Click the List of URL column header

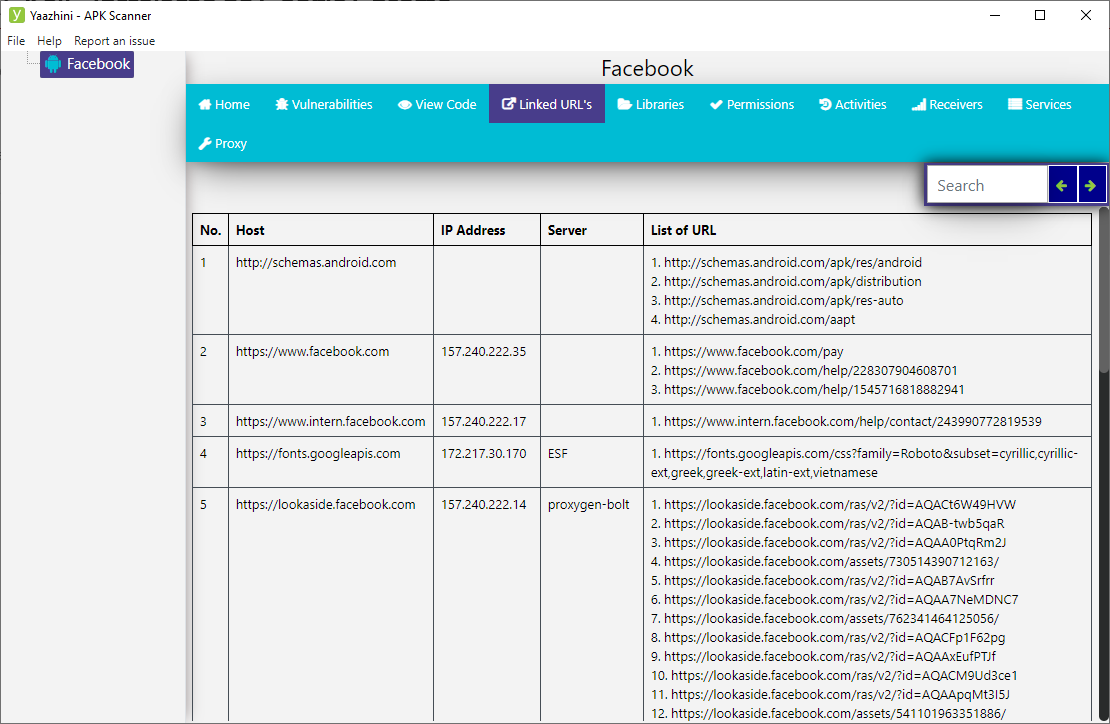click(x=867, y=230)
